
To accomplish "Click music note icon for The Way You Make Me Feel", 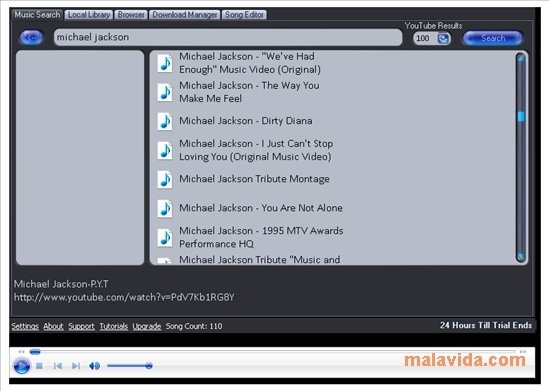I will click(165, 92).
